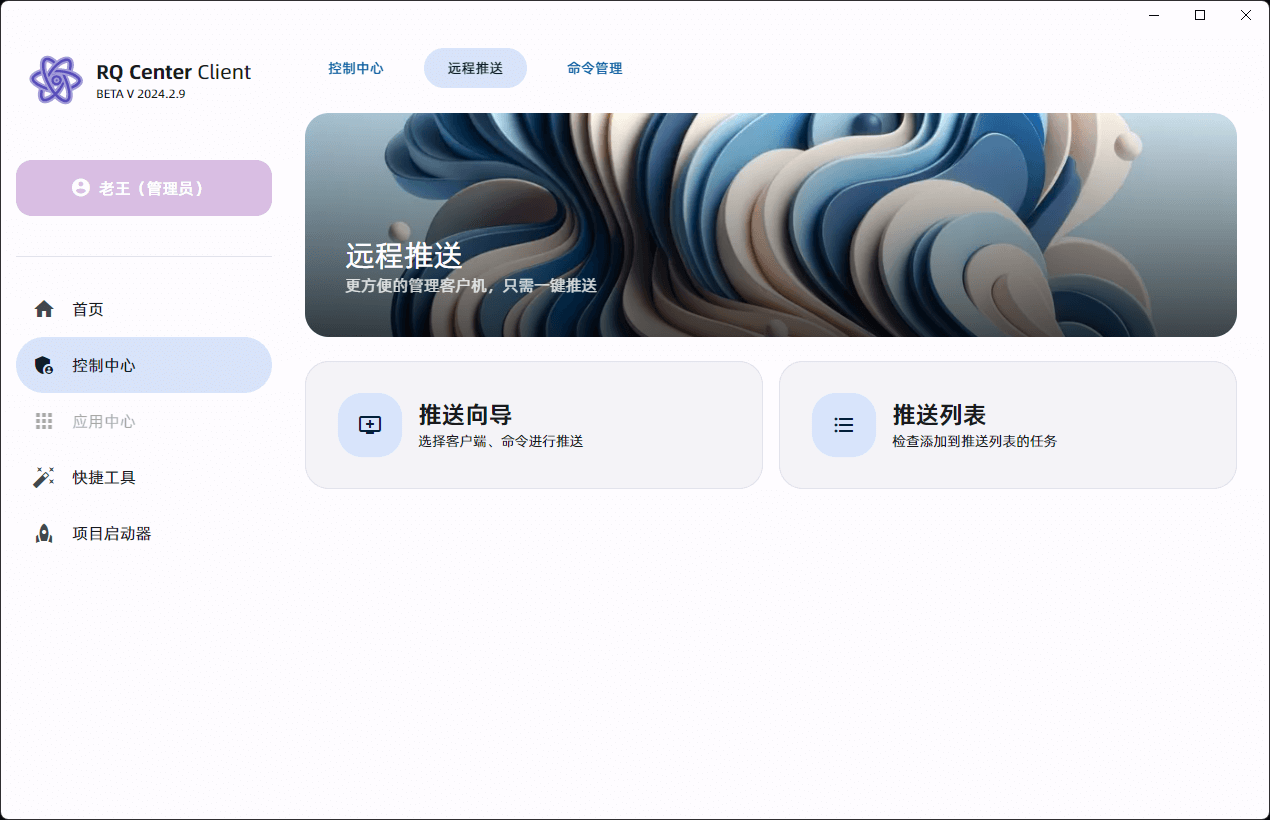Screen dimensions: 1270x820
Task: Select the 首页 home icon in sidebar
Action: [x=44, y=309]
